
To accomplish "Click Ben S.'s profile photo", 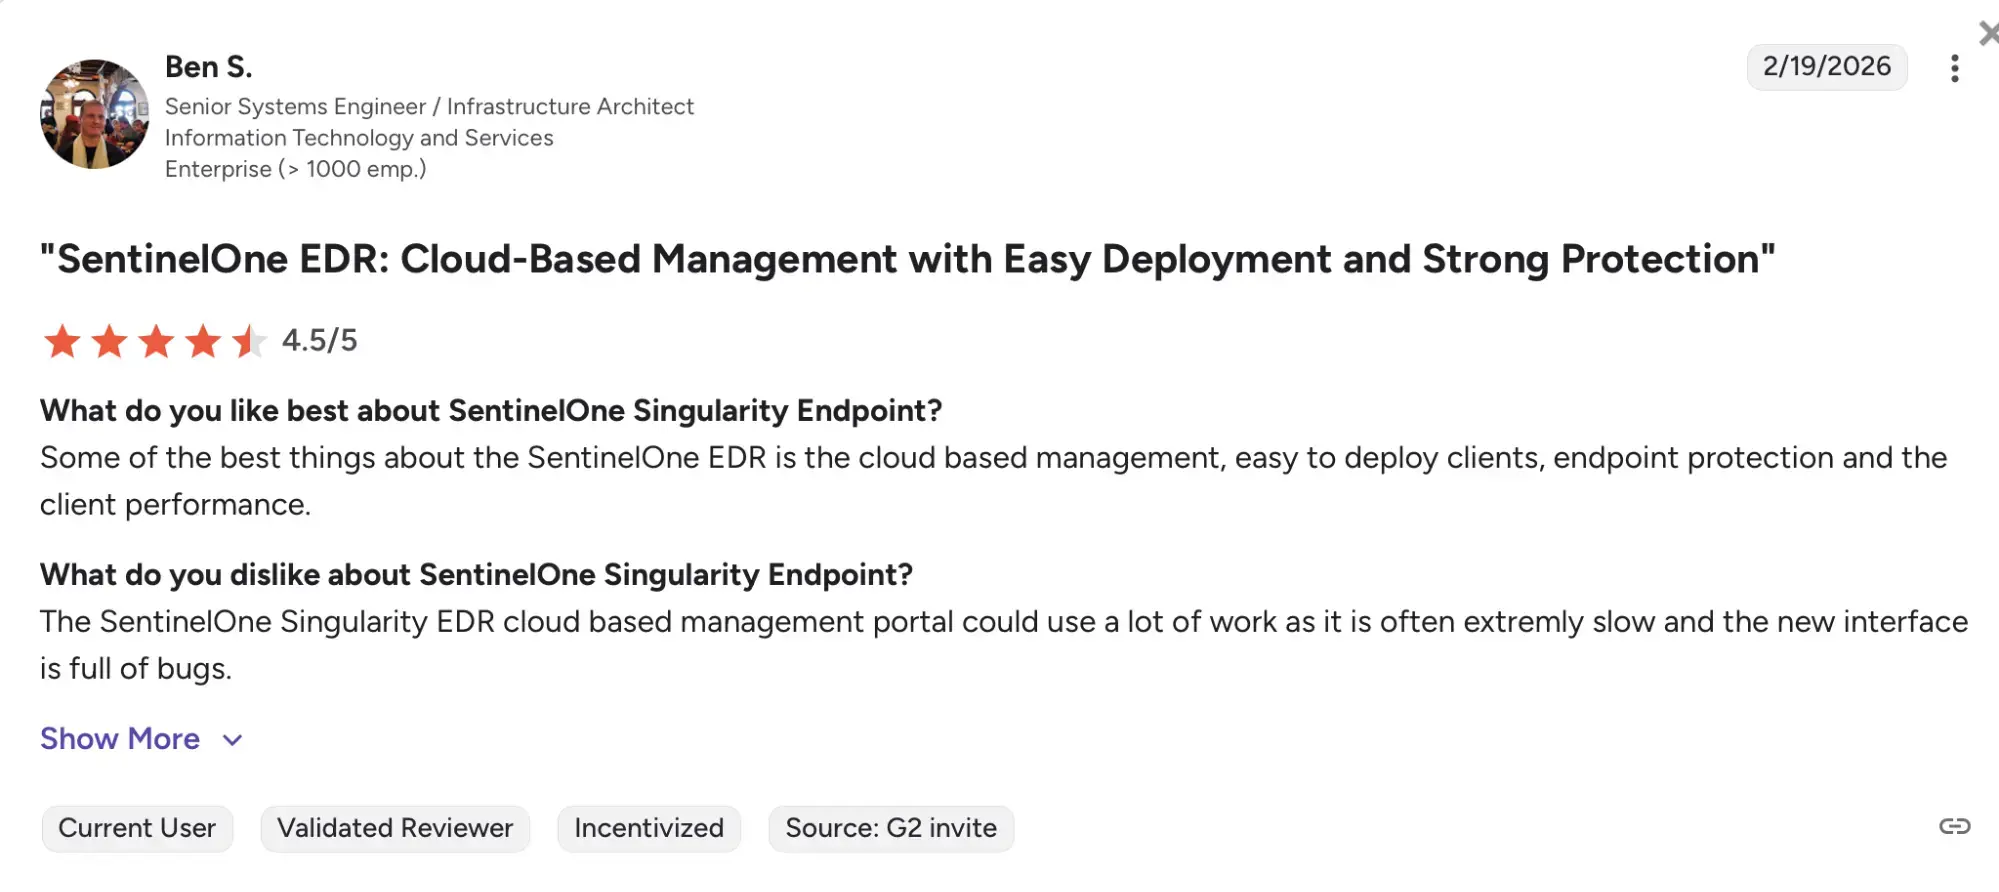I will coord(95,114).
